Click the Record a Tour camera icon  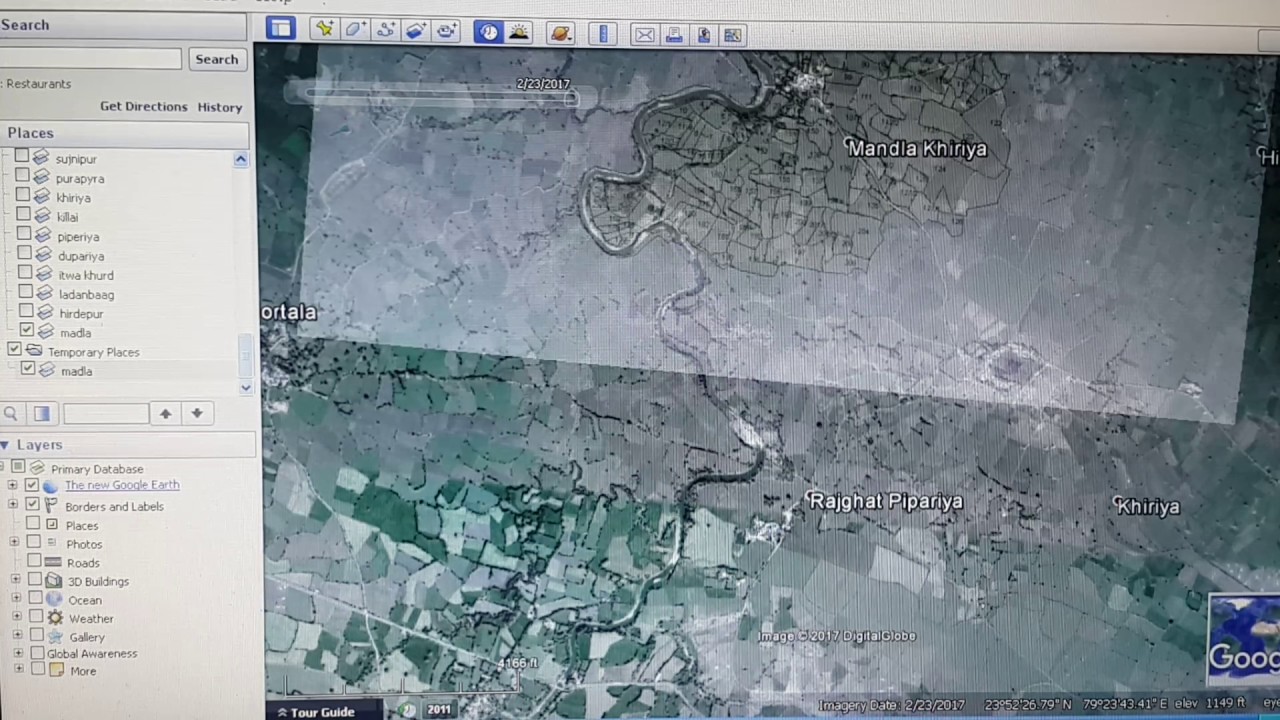(446, 31)
